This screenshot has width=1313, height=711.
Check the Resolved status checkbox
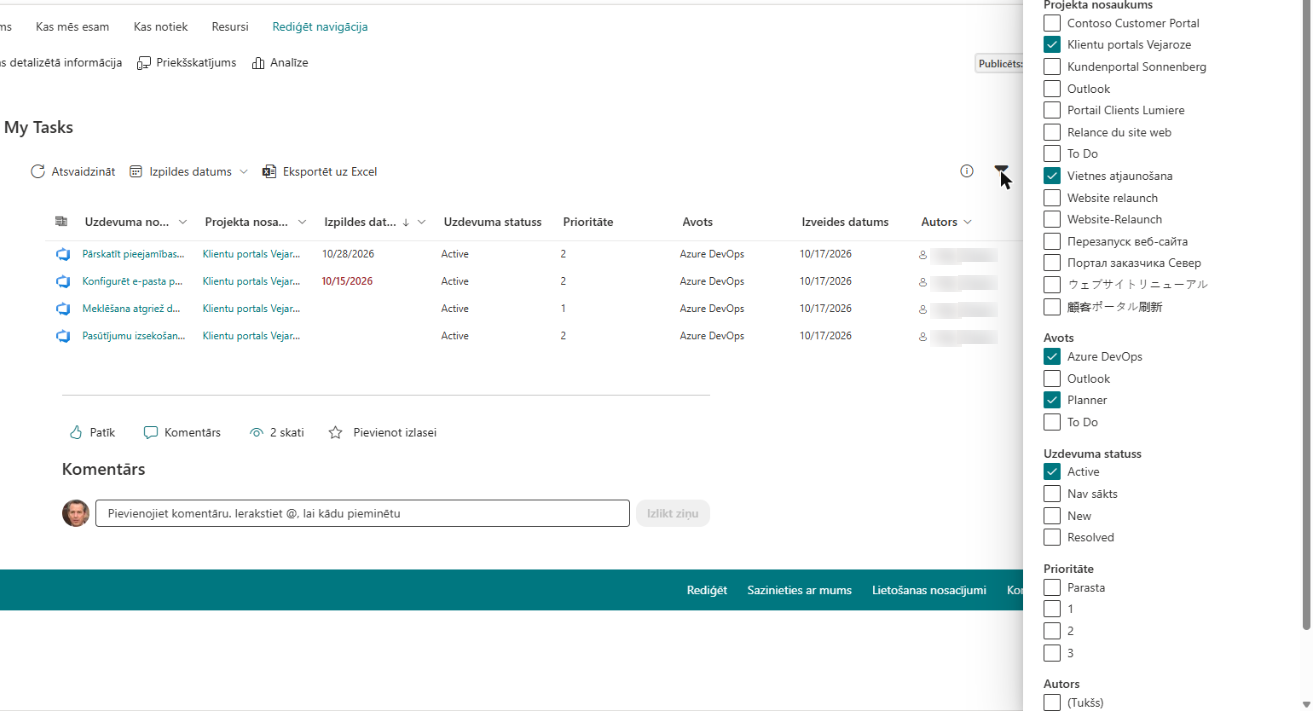click(x=1052, y=538)
